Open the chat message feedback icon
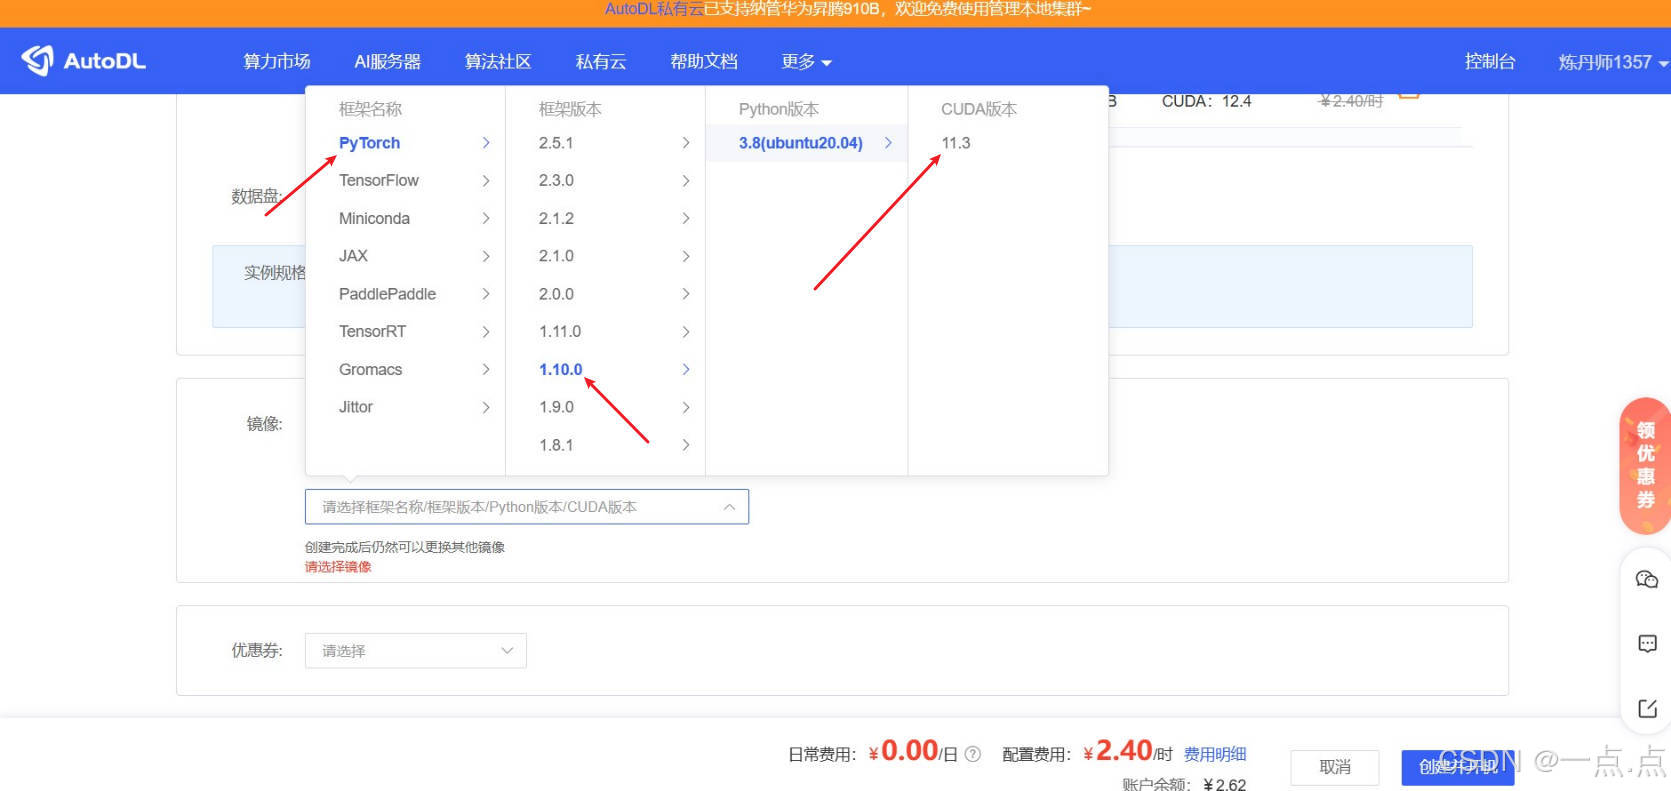 (x=1647, y=643)
